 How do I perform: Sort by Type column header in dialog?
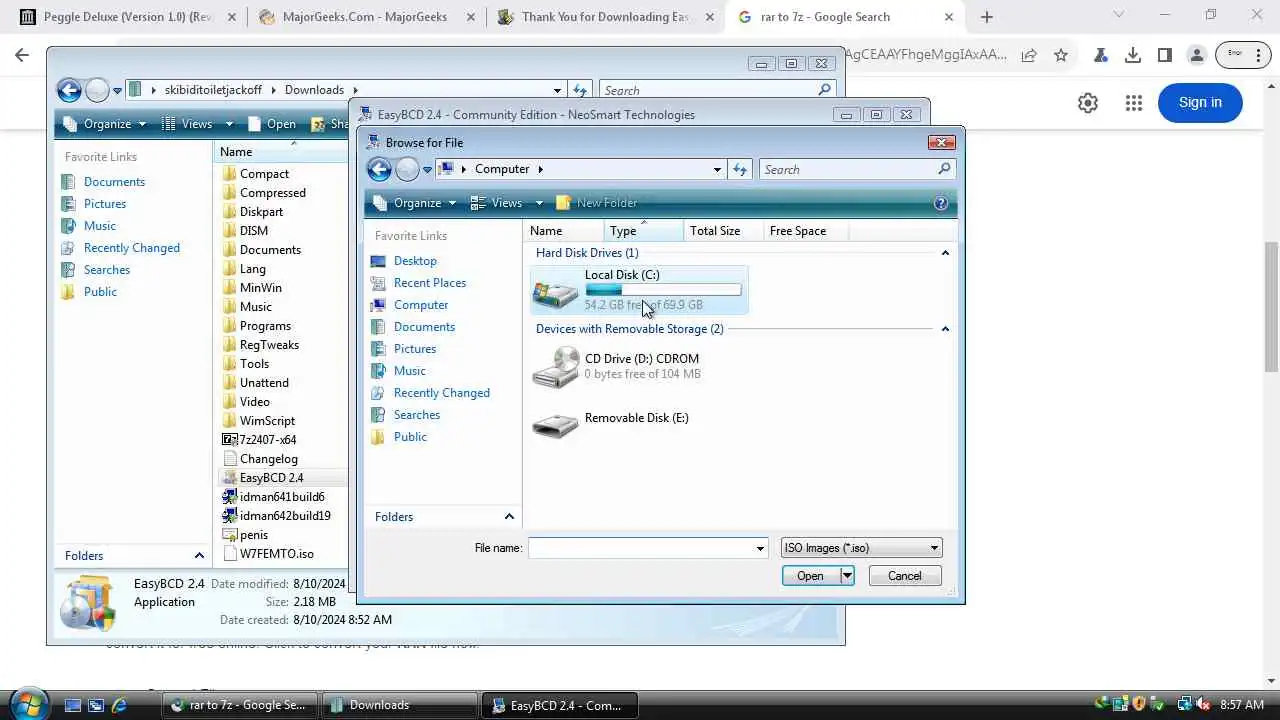click(643, 231)
